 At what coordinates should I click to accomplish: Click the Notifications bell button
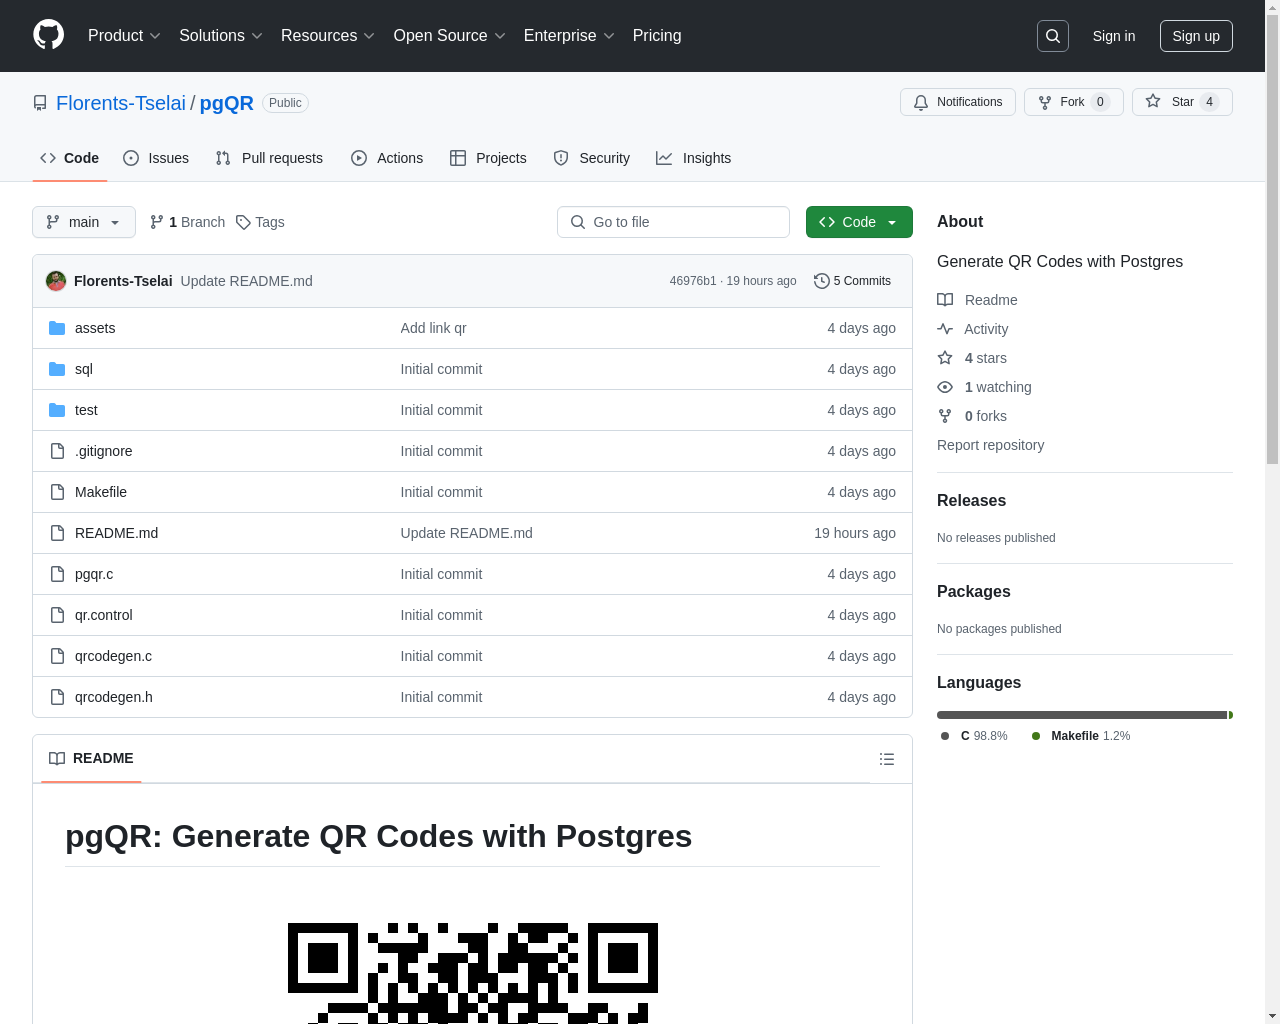pyautogui.click(x=958, y=102)
